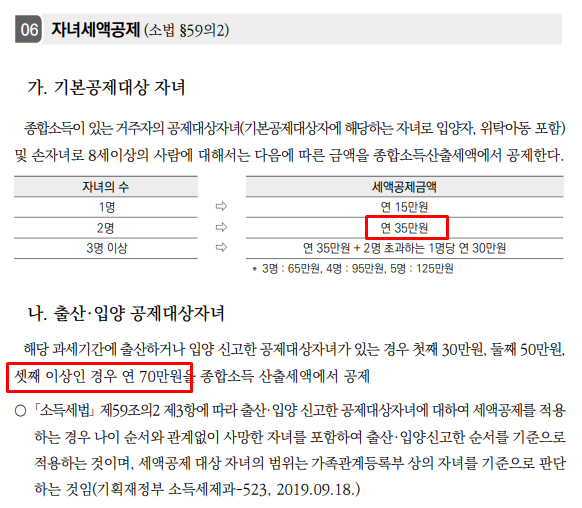Click the cell "연 35만원 + 2명 초과하는 1명당 연 30만원"

(x=404, y=248)
